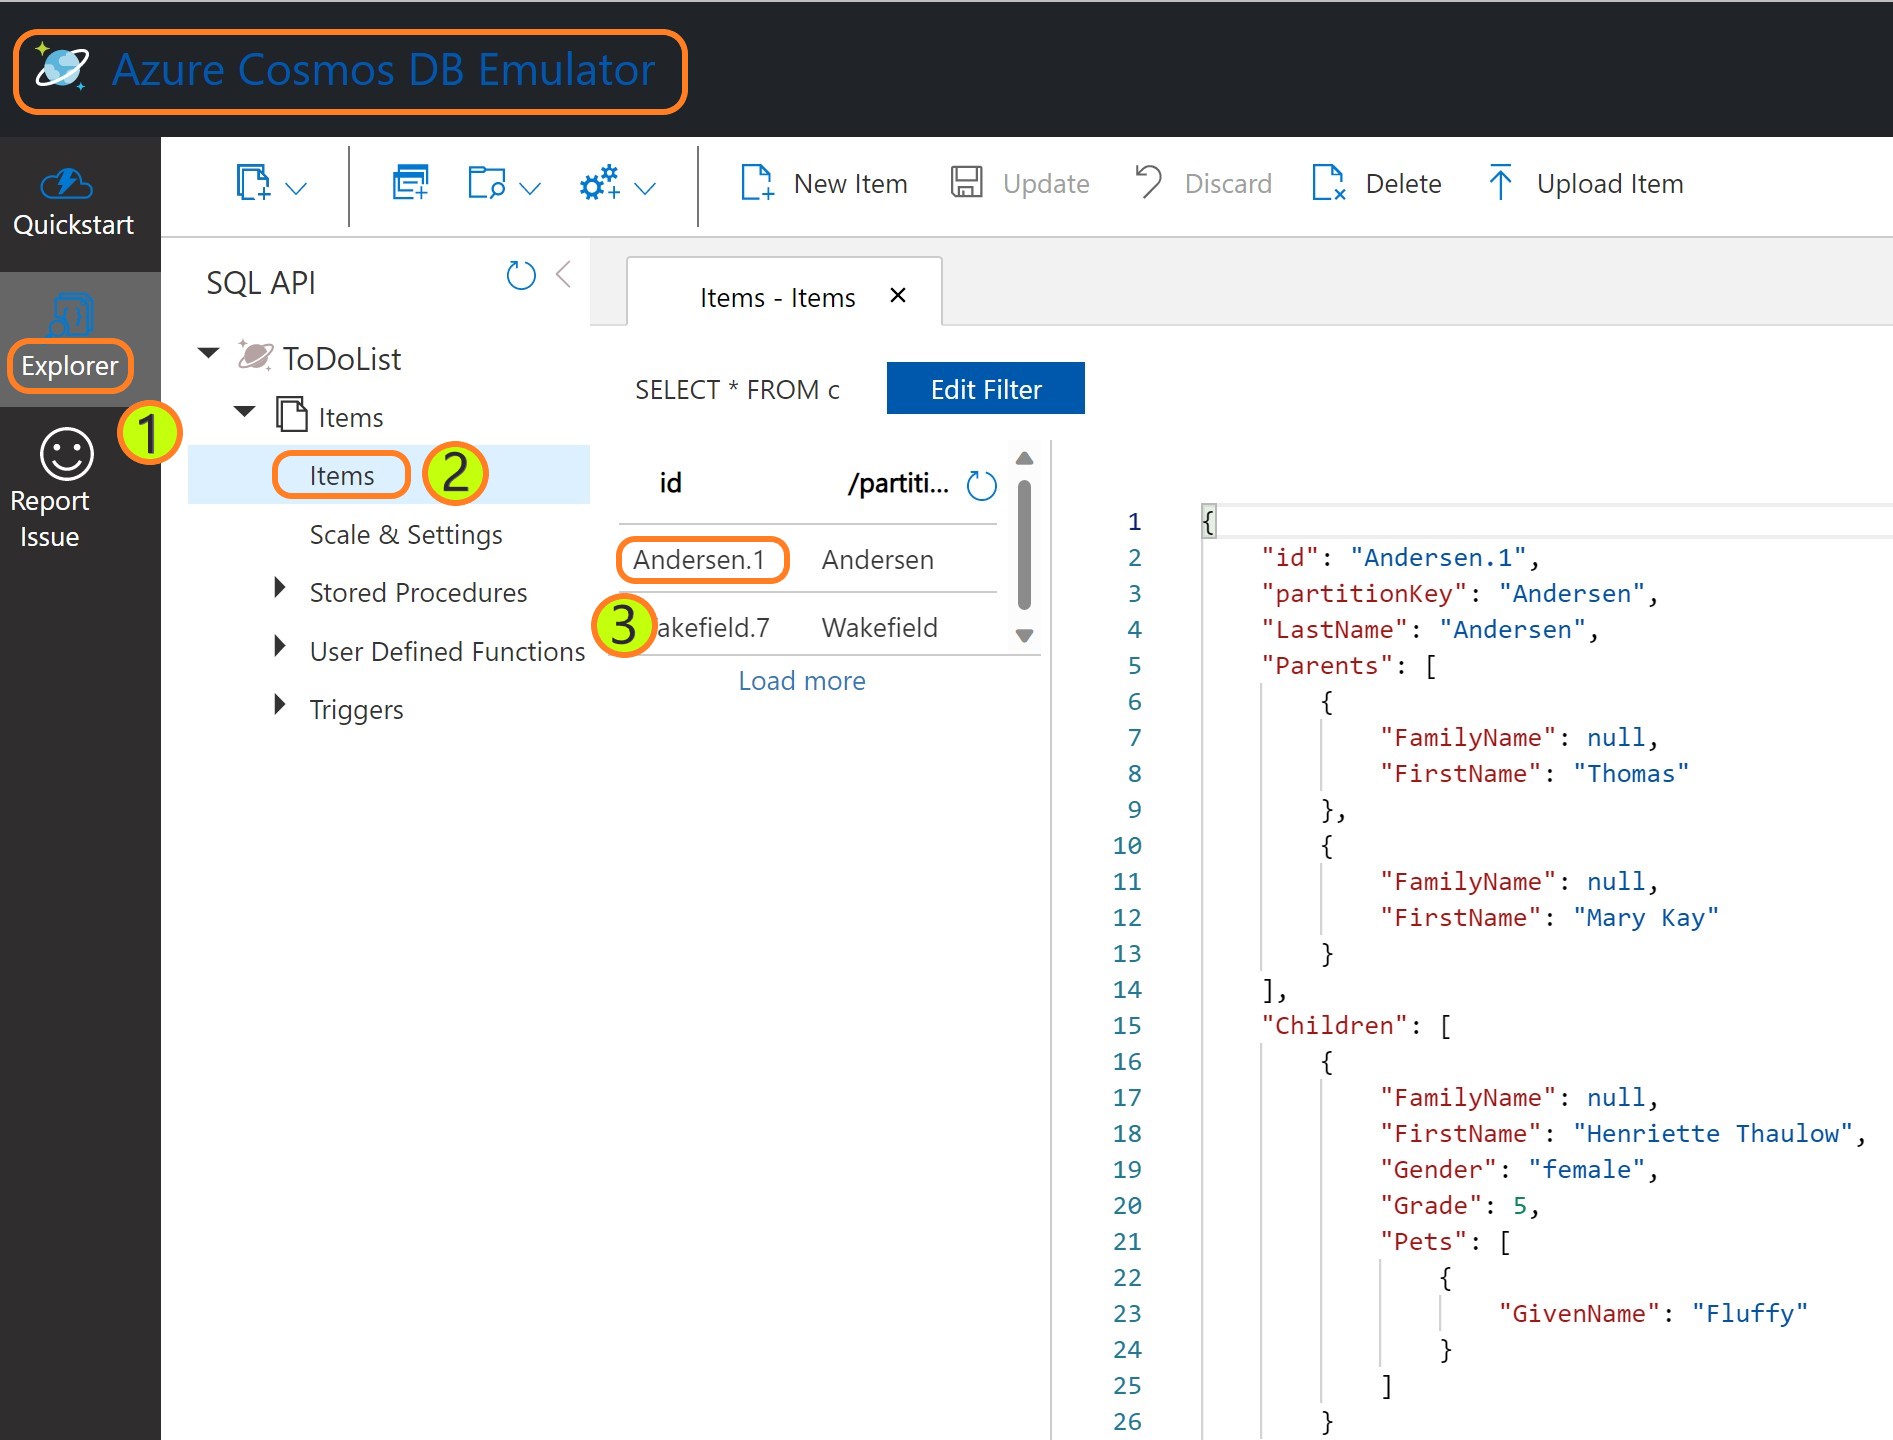Click line number 20 in editor gutter

click(x=1127, y=1205)
